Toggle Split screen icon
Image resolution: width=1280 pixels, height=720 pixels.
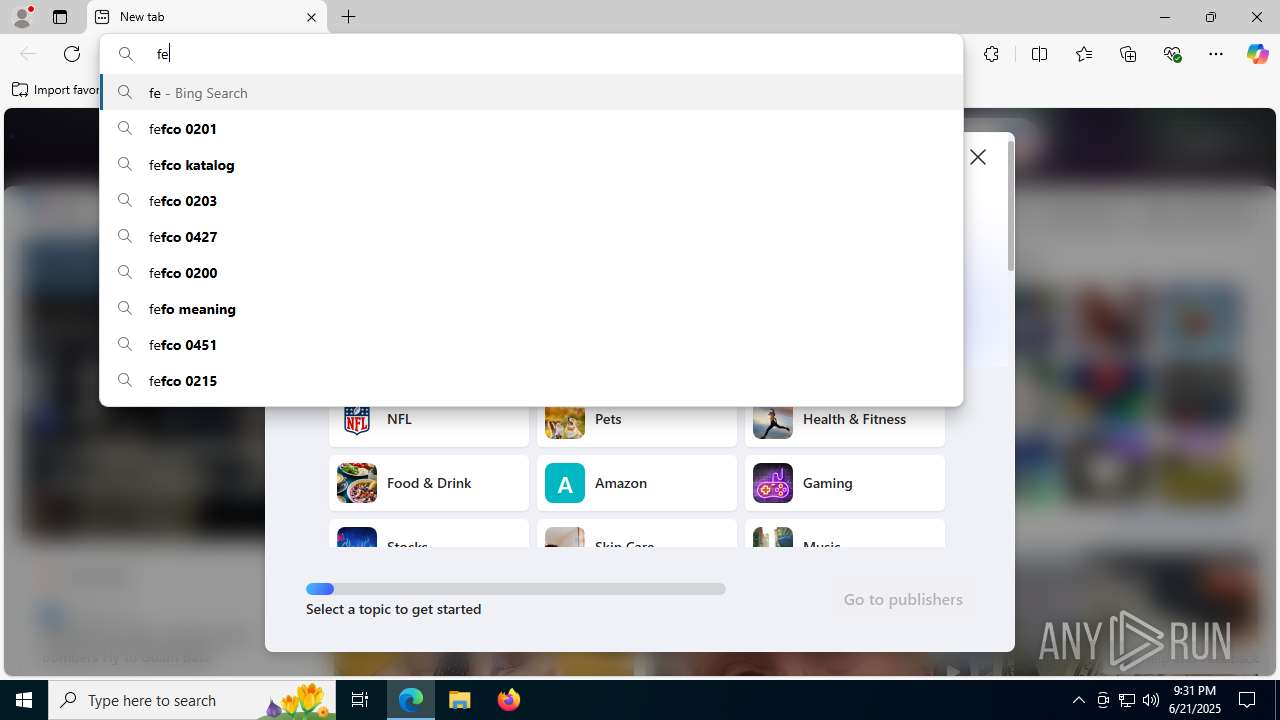1039,54
